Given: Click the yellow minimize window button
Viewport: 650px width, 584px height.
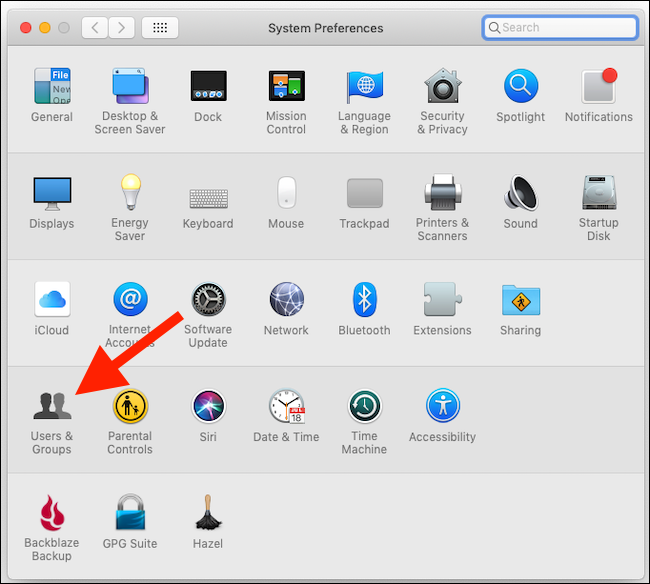Looking at the screenshot, I should 45,28.
